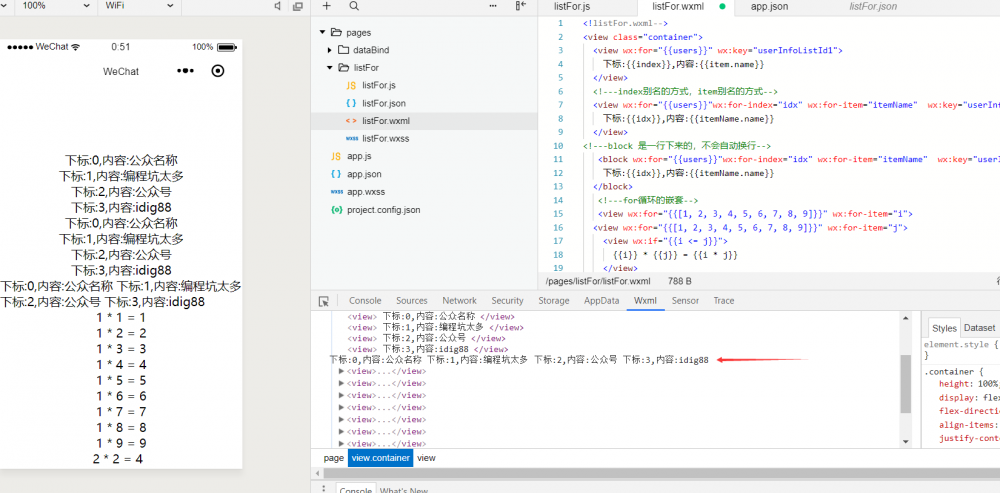
Task: Open listFor.wxss in the file tree
Action: (385, 139)
